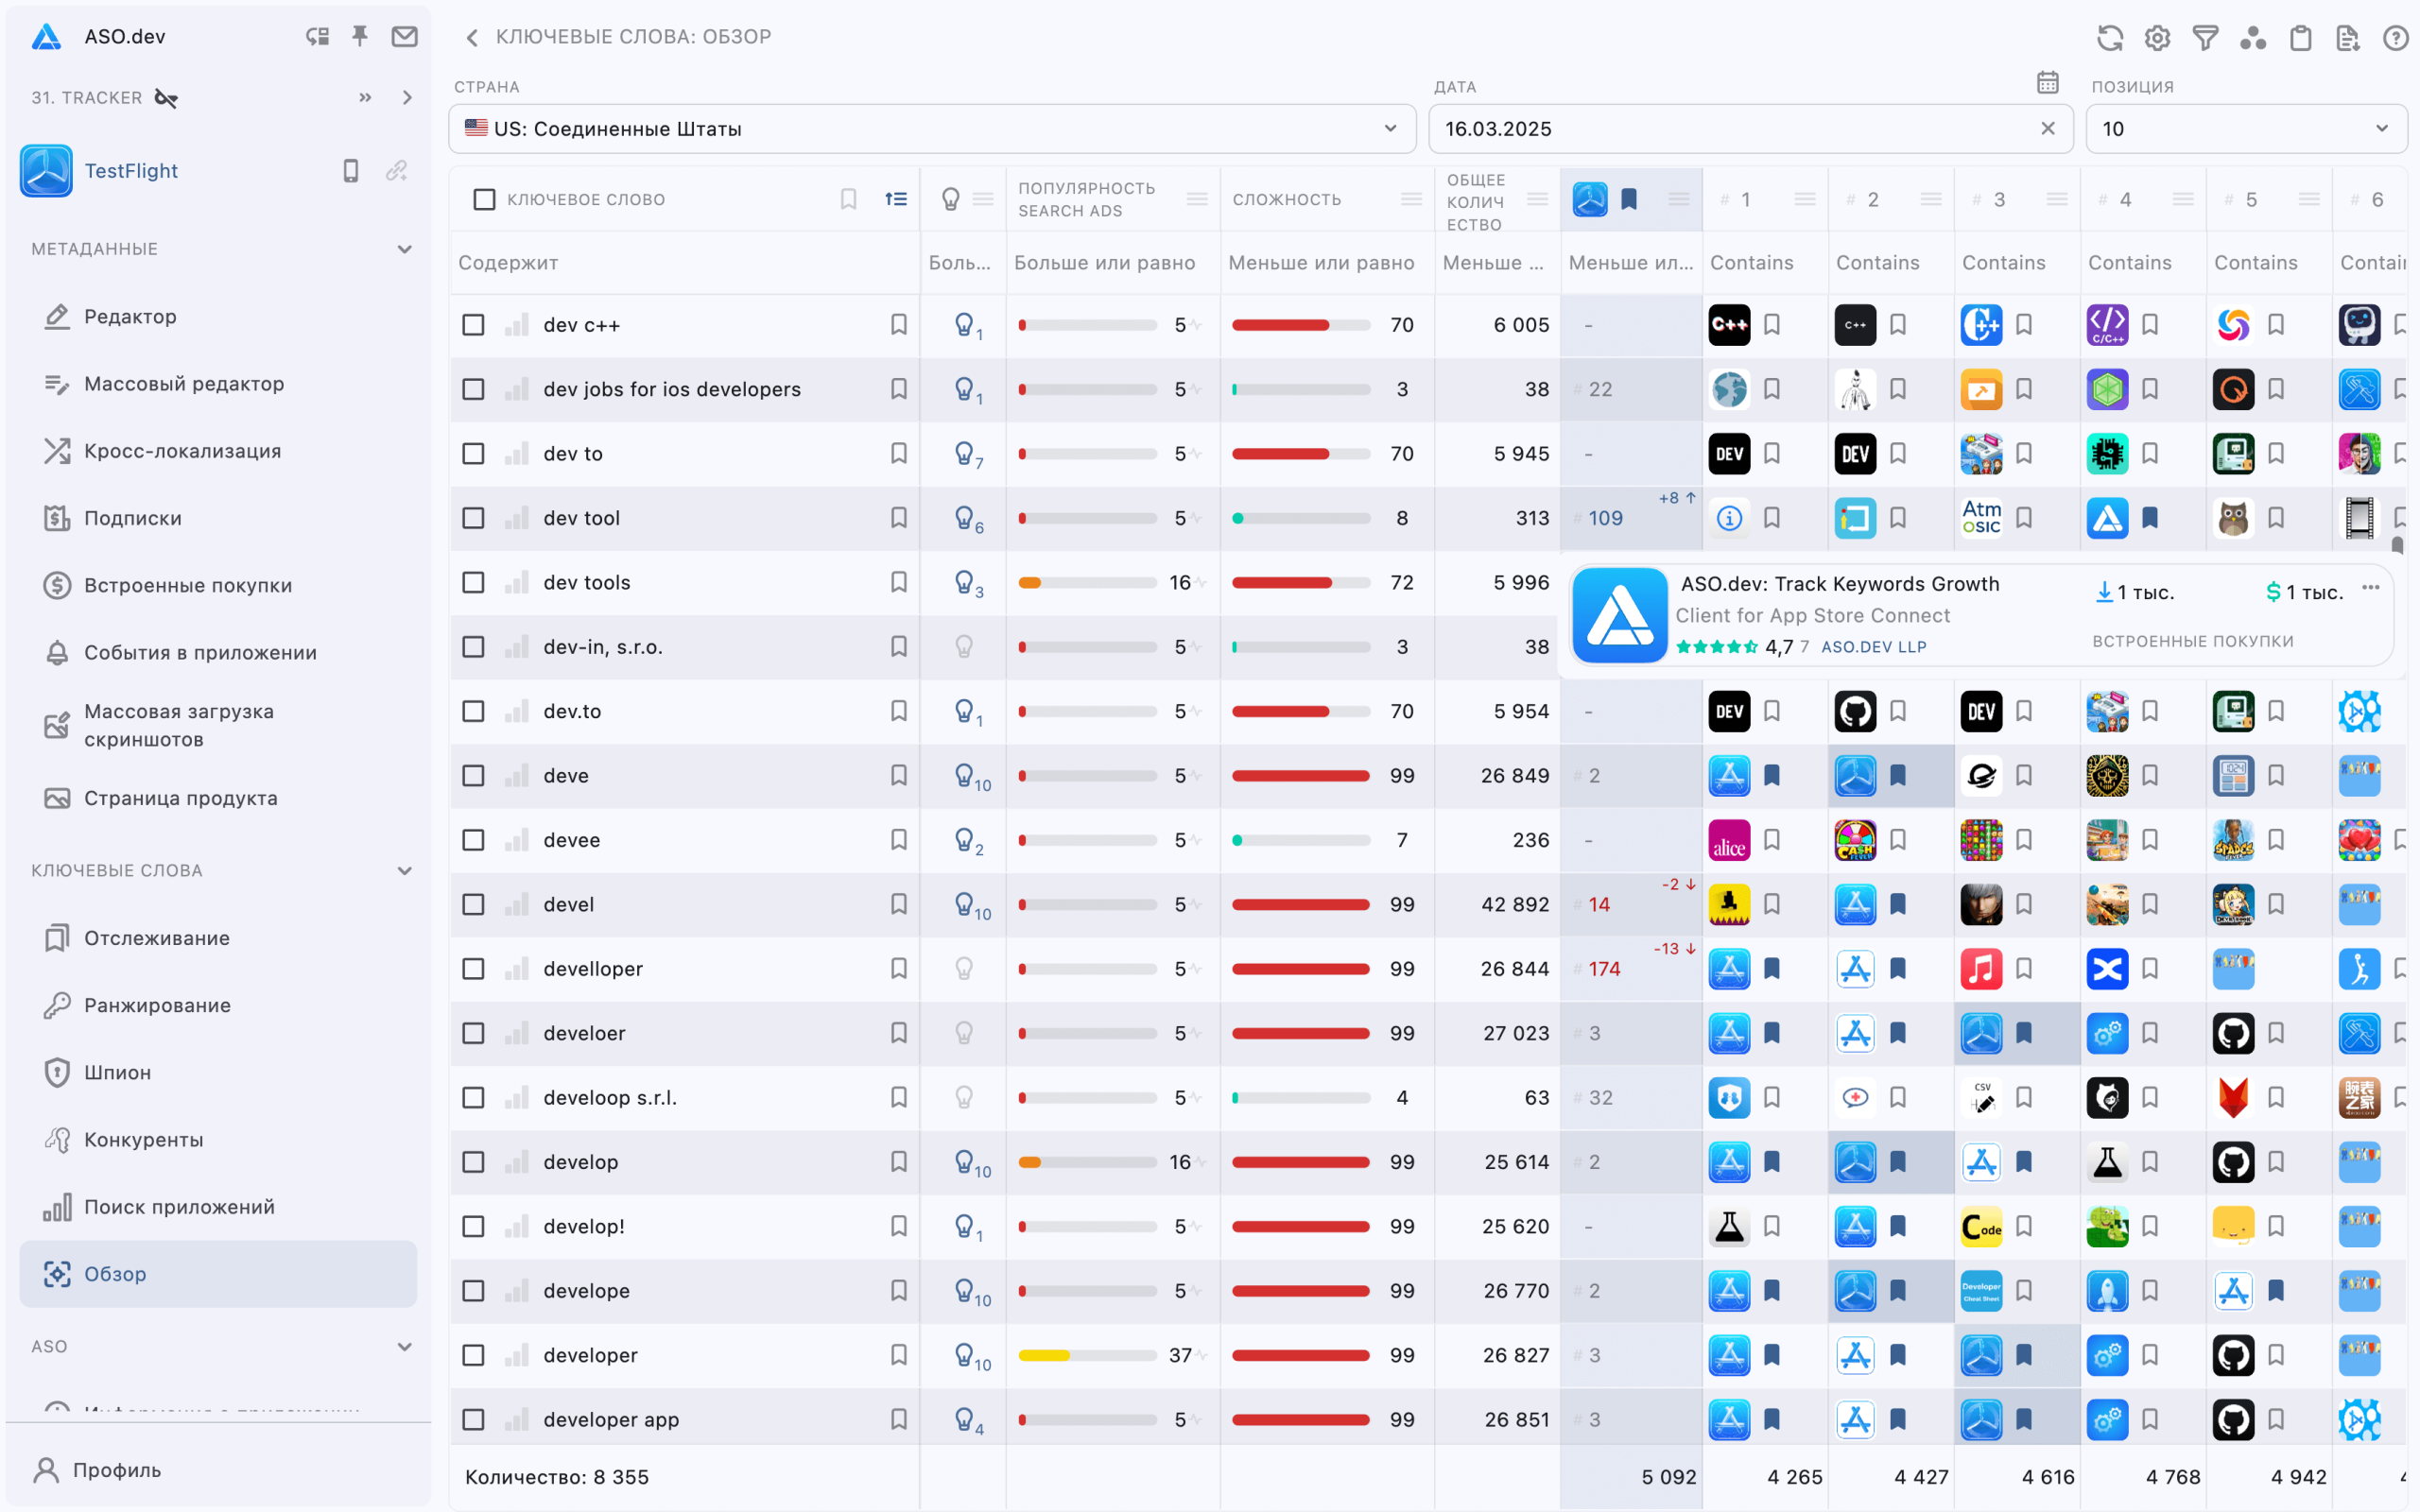Open Ранжирование in the sidebar menu

(157, 1005)
